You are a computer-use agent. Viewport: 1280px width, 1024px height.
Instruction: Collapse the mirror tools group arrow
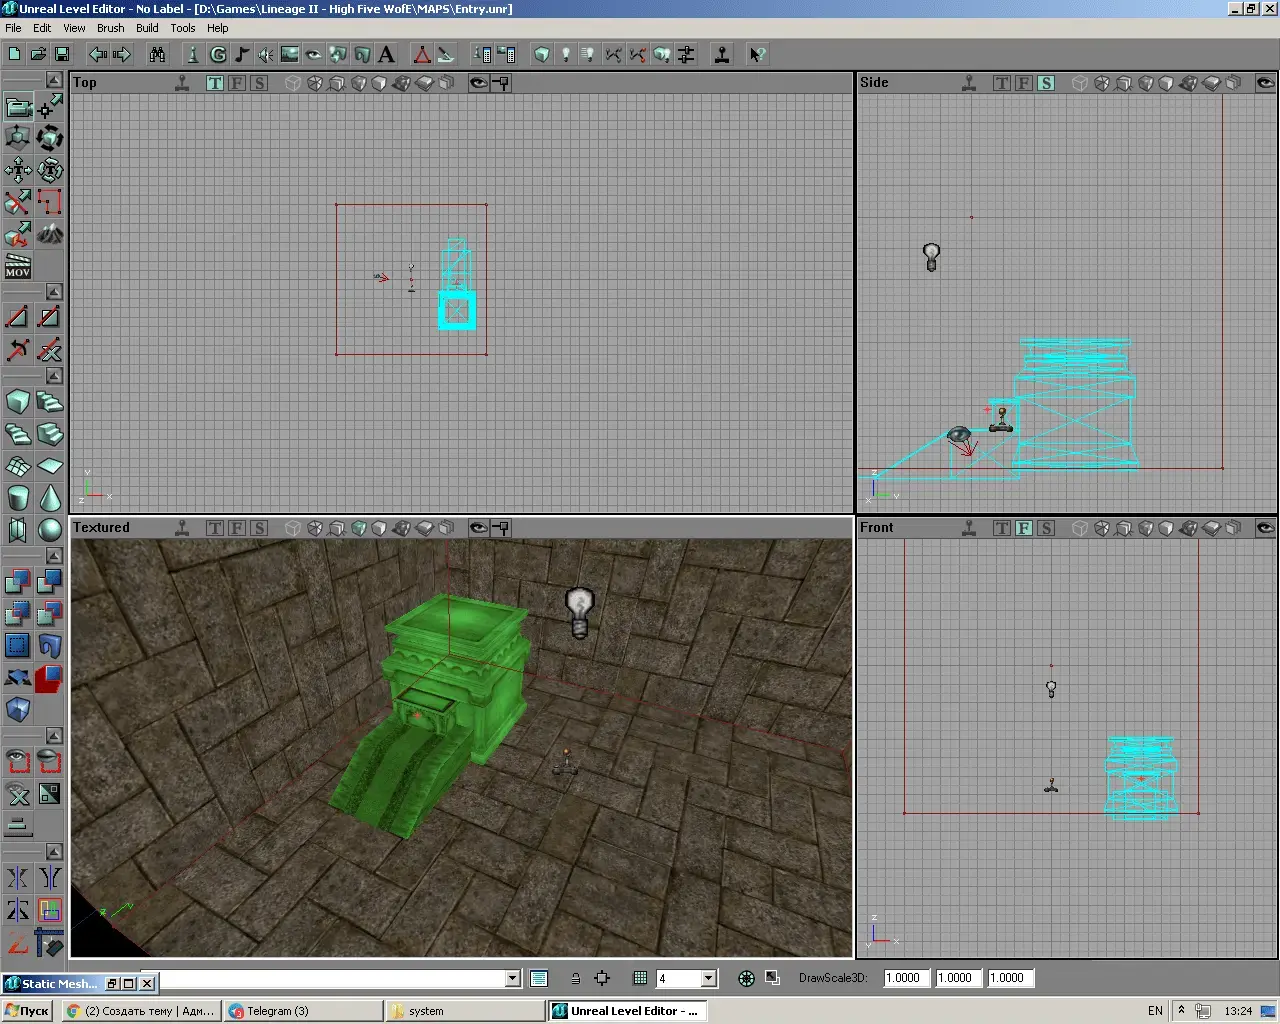(x=55, y=852)
